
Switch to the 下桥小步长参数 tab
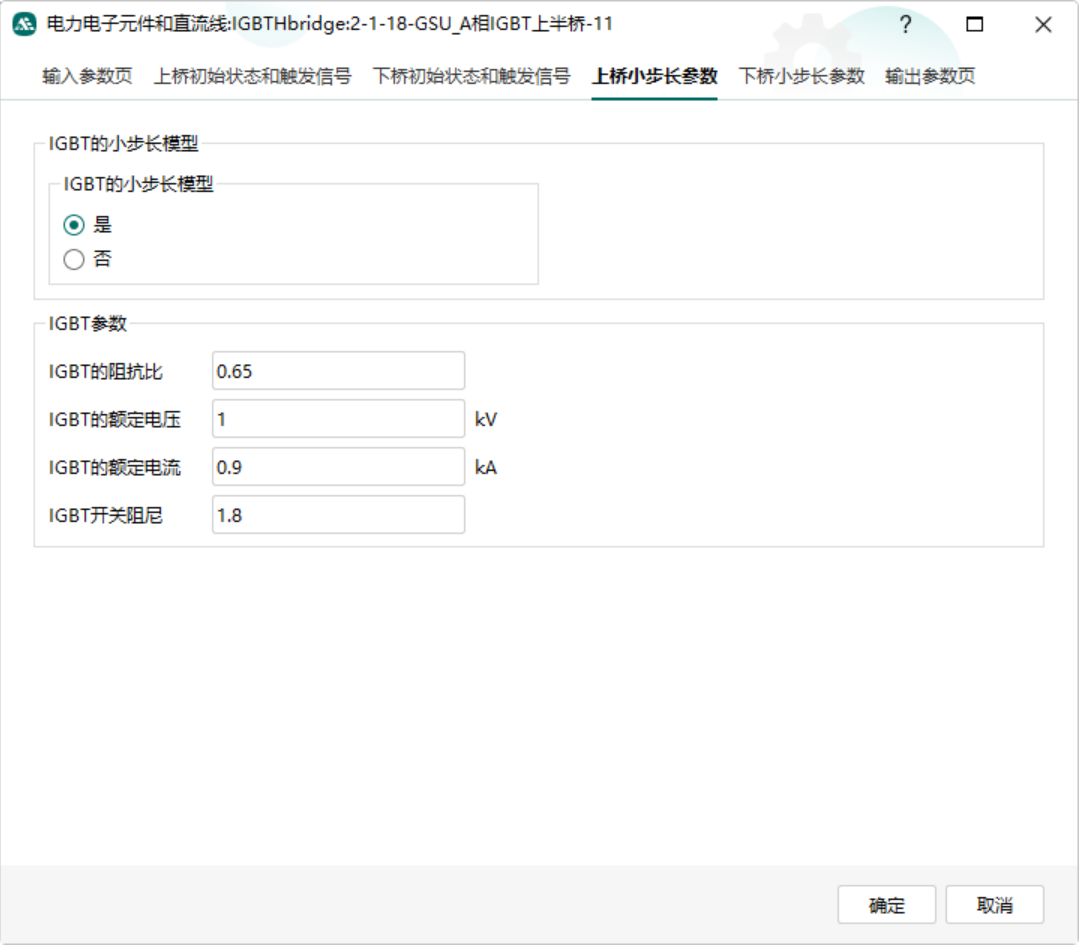801,76
